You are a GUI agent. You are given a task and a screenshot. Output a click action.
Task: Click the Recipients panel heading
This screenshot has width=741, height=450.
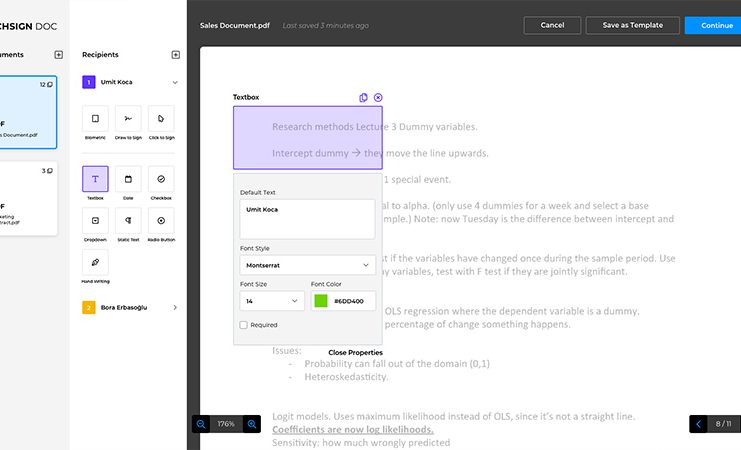pos(100,55)
